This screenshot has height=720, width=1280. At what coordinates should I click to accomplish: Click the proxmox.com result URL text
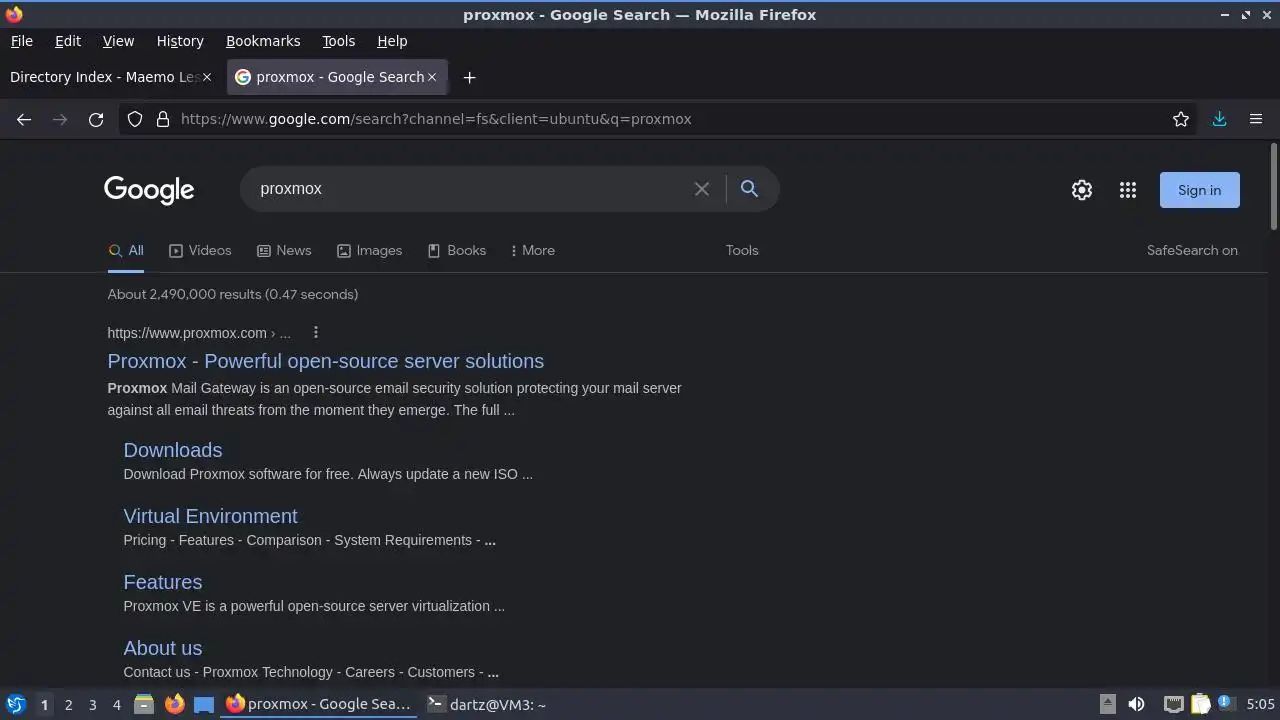199,333
